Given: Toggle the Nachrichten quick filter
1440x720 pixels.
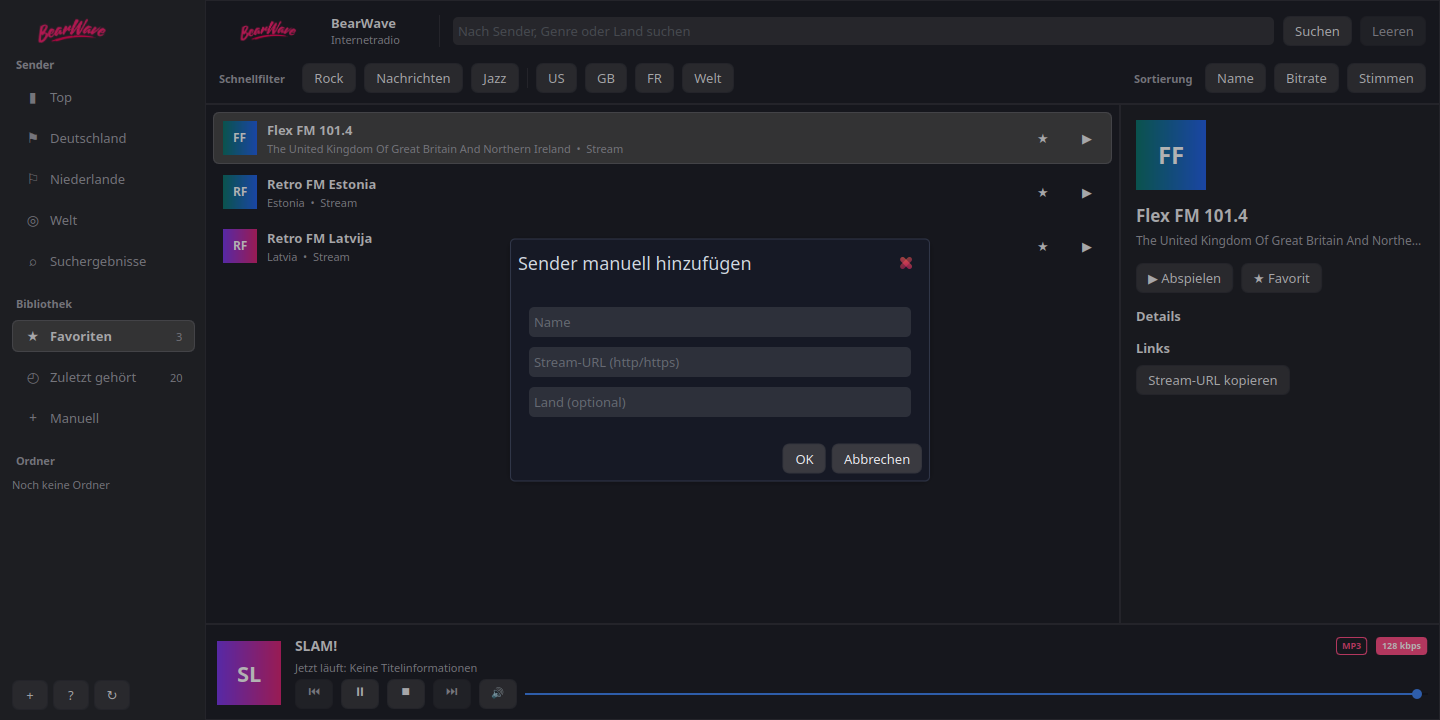Looking at the screenshot, I should [x=413, y=78].
